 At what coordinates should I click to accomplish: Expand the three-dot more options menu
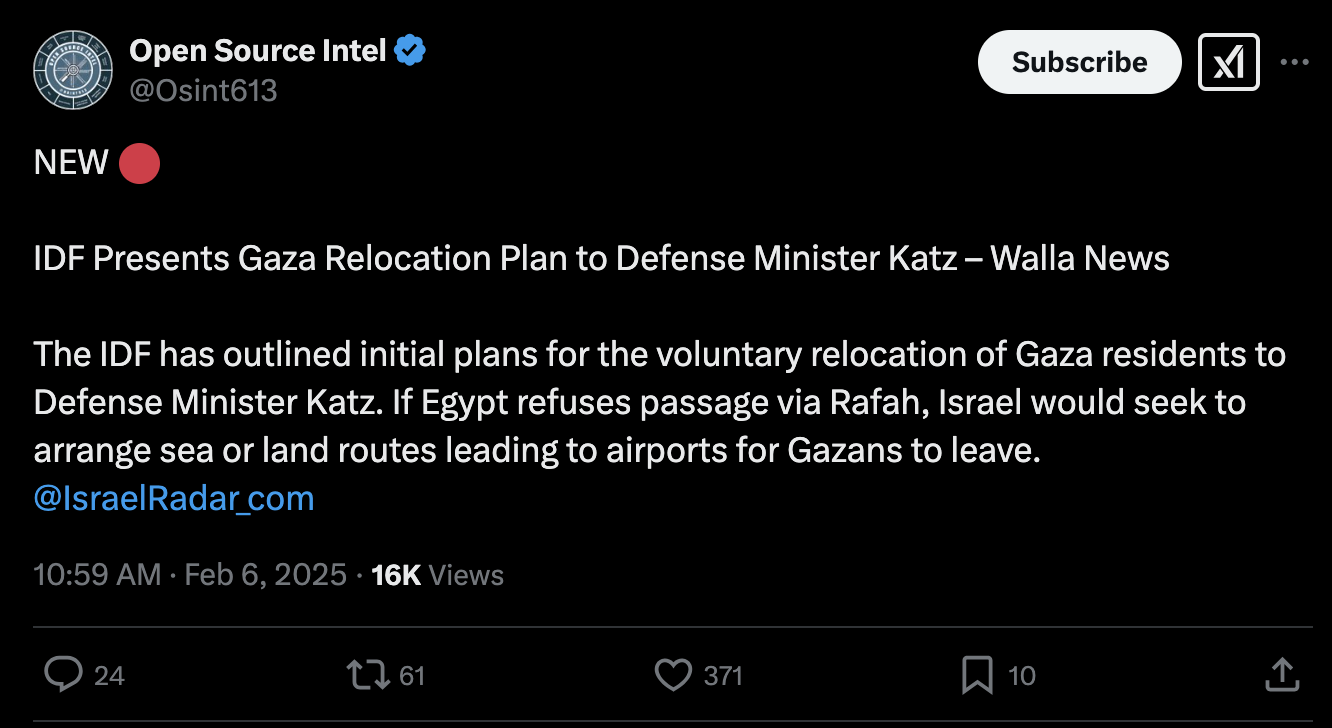(x=1295, y=62)
